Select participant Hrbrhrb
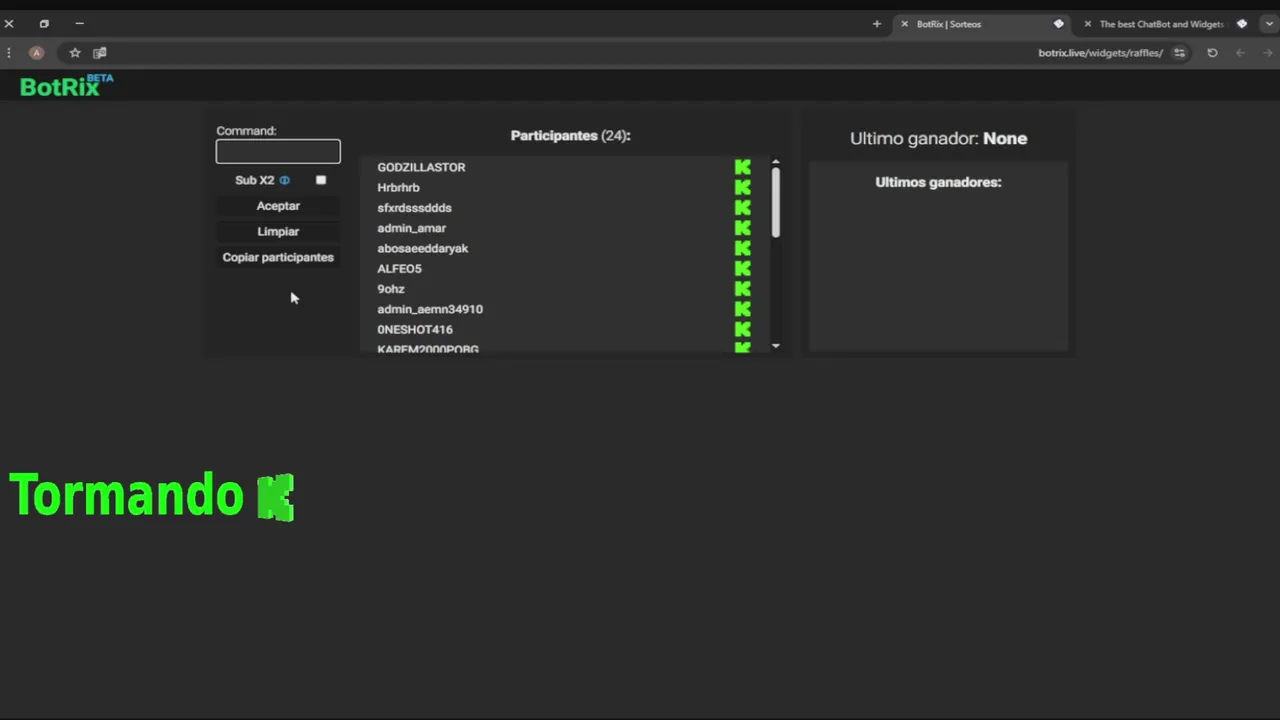Screen dimensions: 1280x720 [x=398, y=187]
